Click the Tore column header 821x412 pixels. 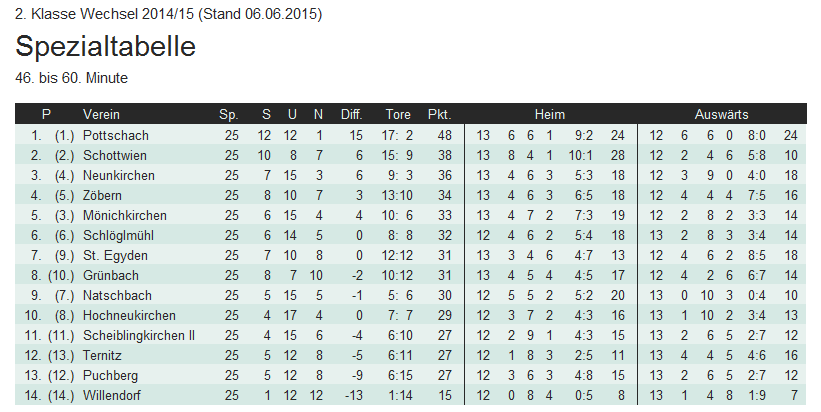tap(398, 114)
